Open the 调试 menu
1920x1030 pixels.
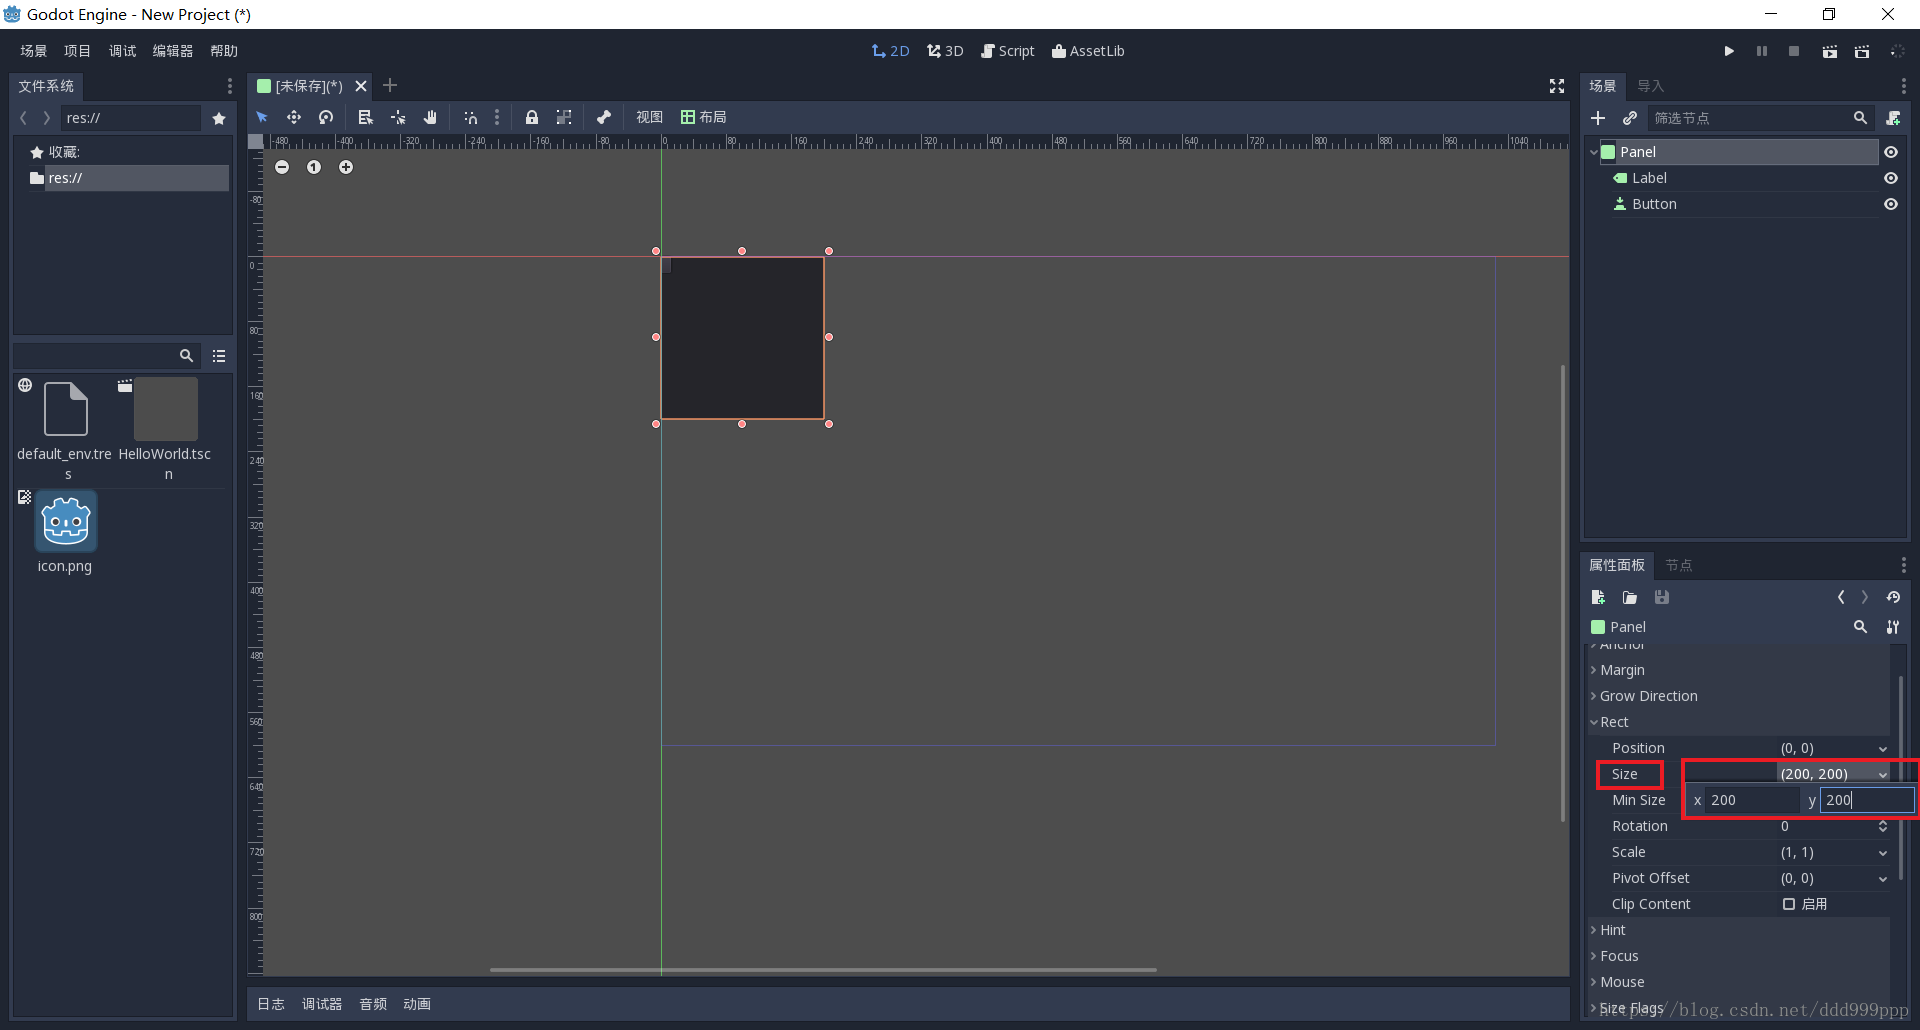point(122,51)
